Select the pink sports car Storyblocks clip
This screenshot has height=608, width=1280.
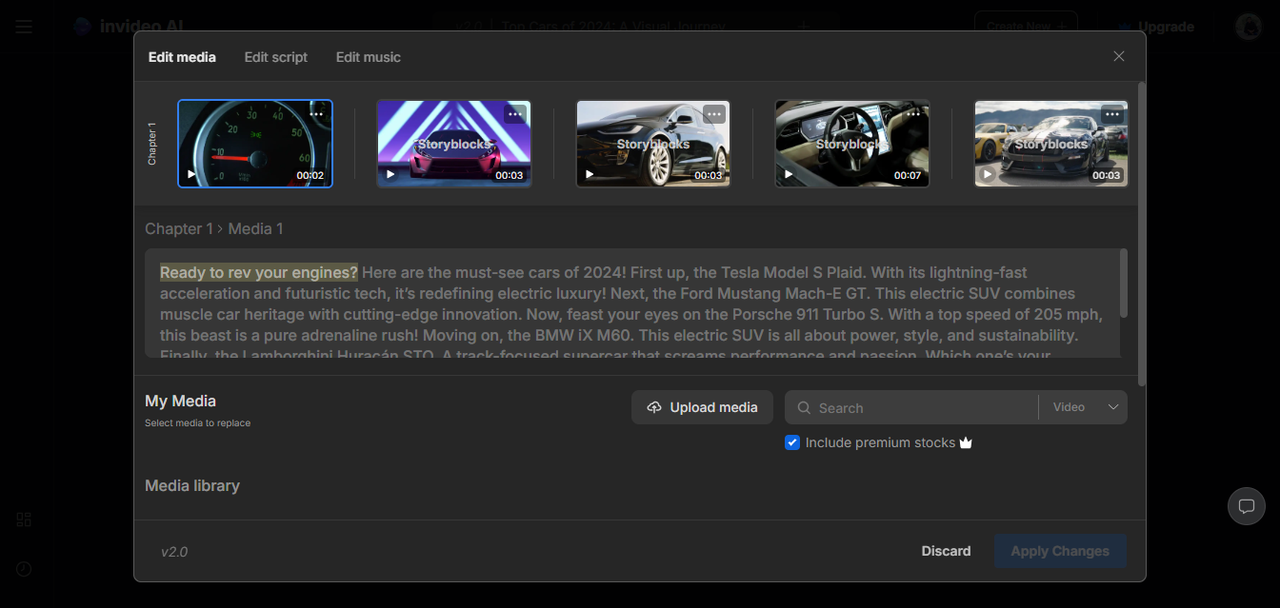[454, 144]
